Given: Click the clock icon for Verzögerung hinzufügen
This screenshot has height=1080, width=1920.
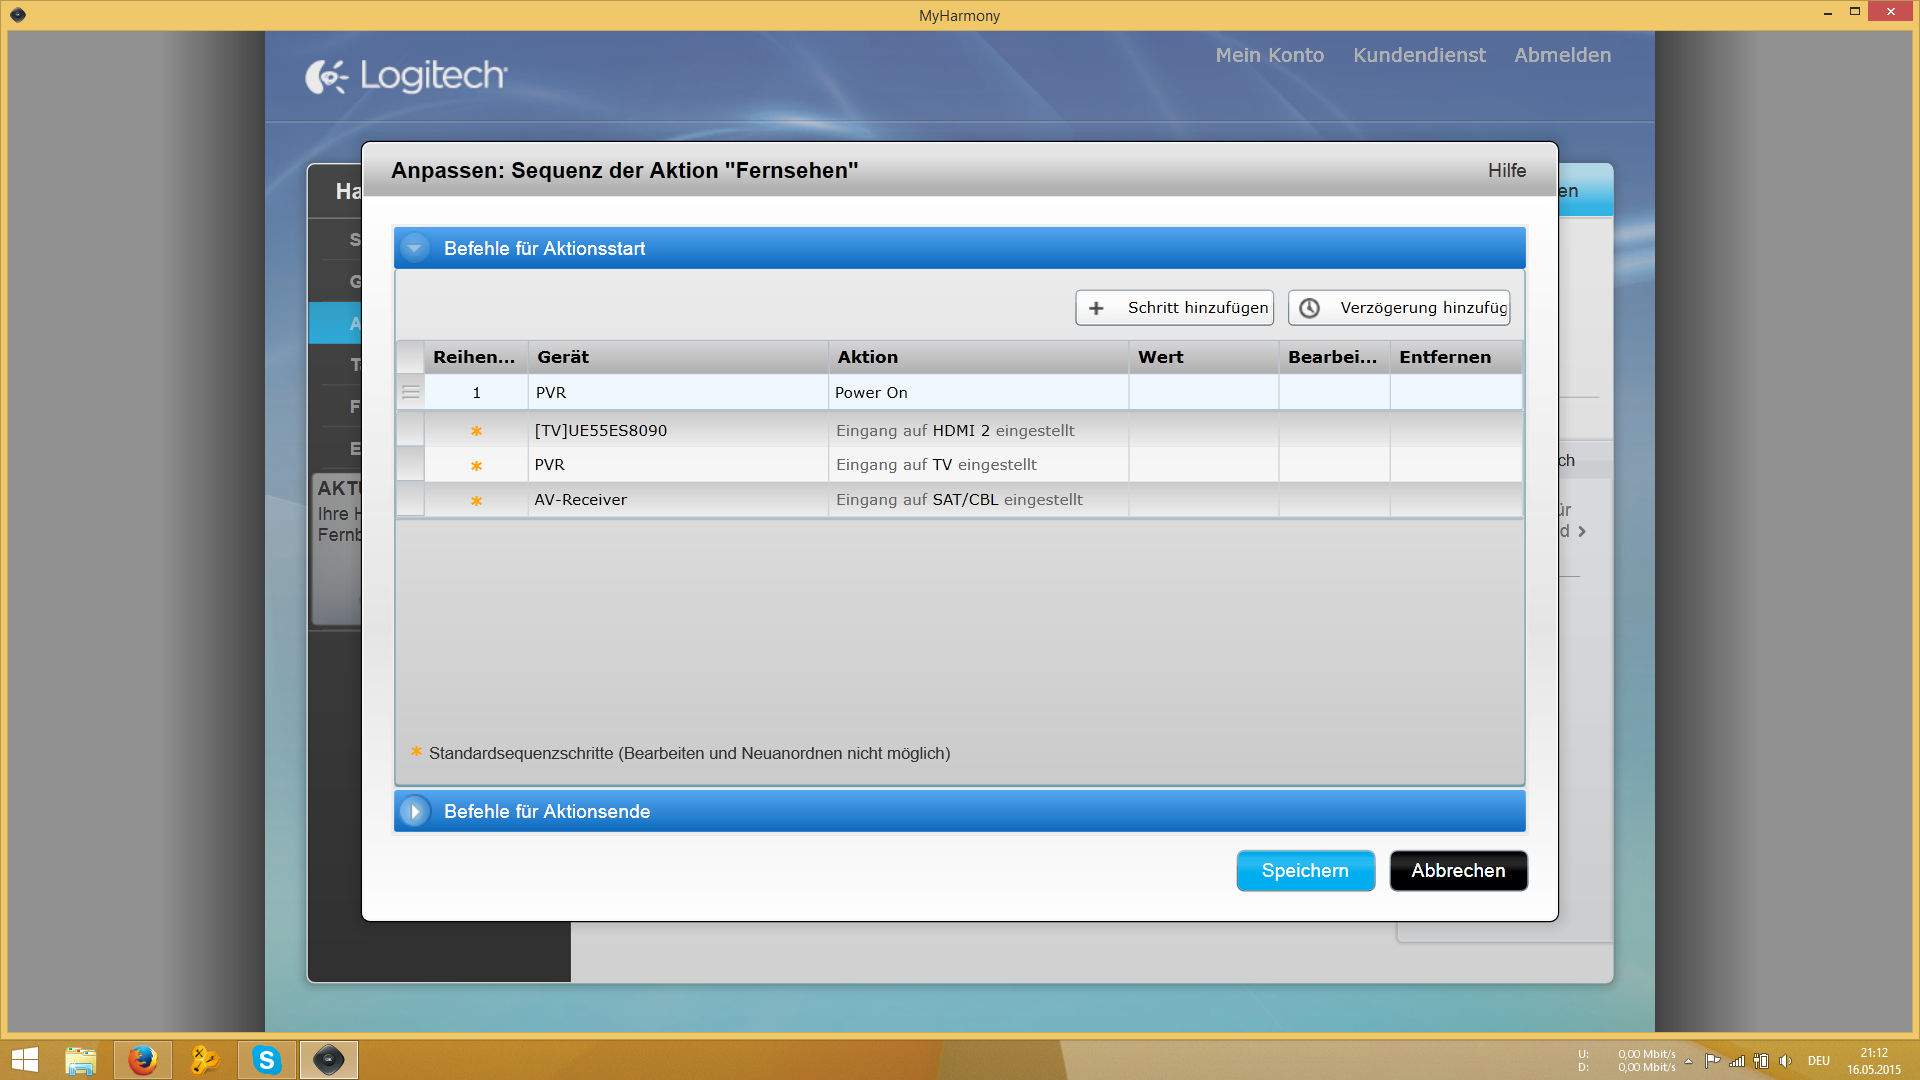Looking at the screenshot, I should coord(1309,308).
